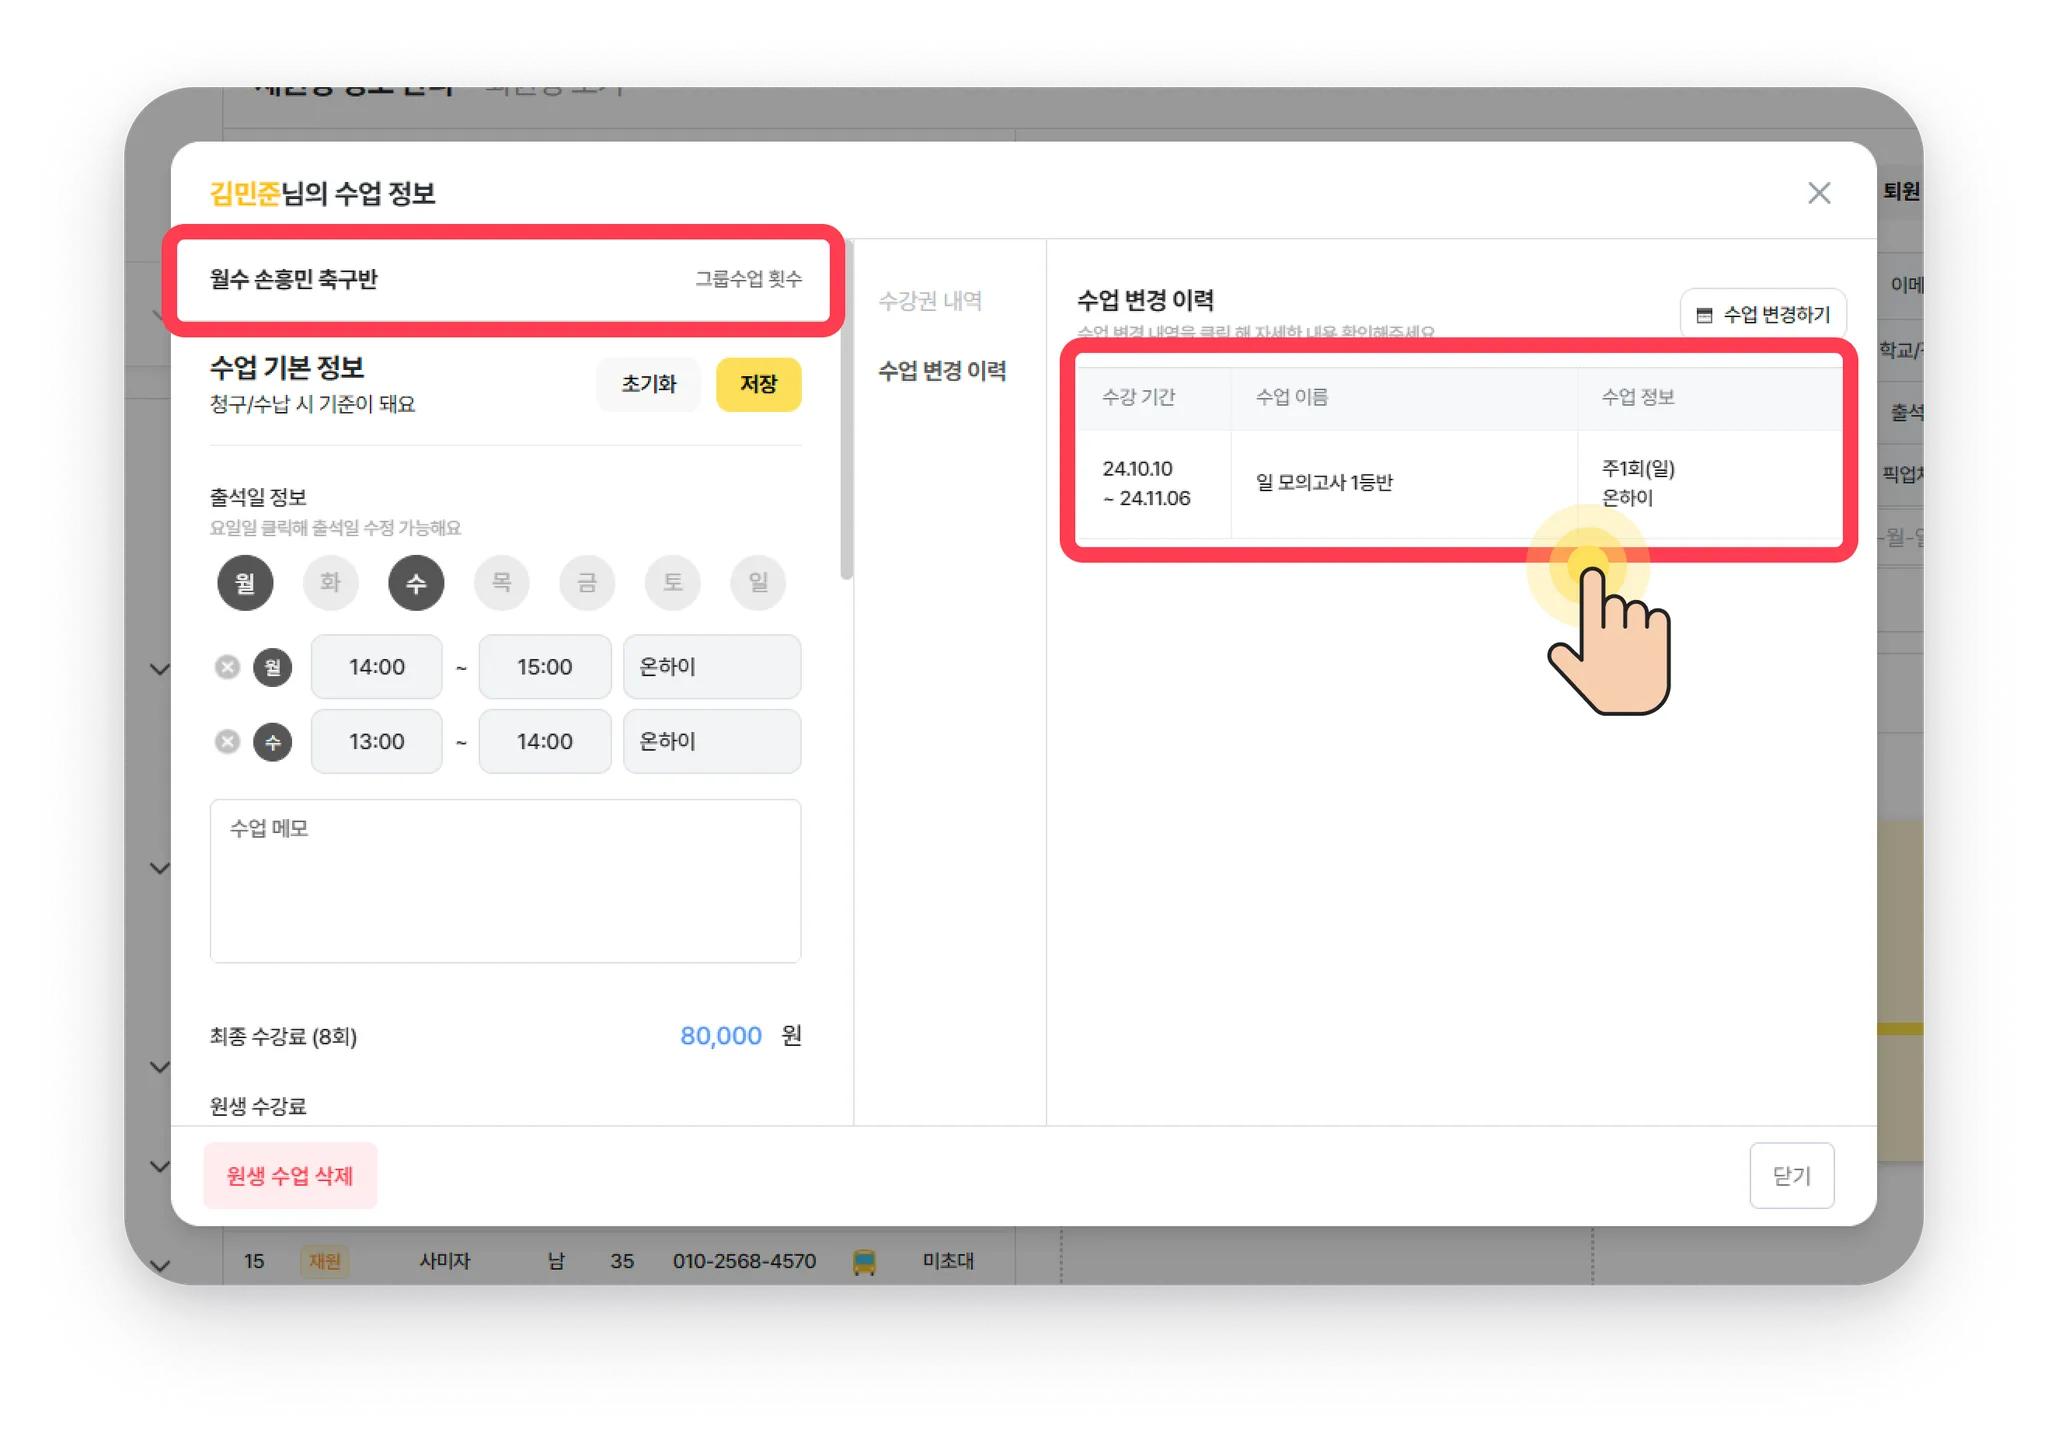2048x1447 pixels.
Task: Remove the Monday time slot row
Action: 228,667
